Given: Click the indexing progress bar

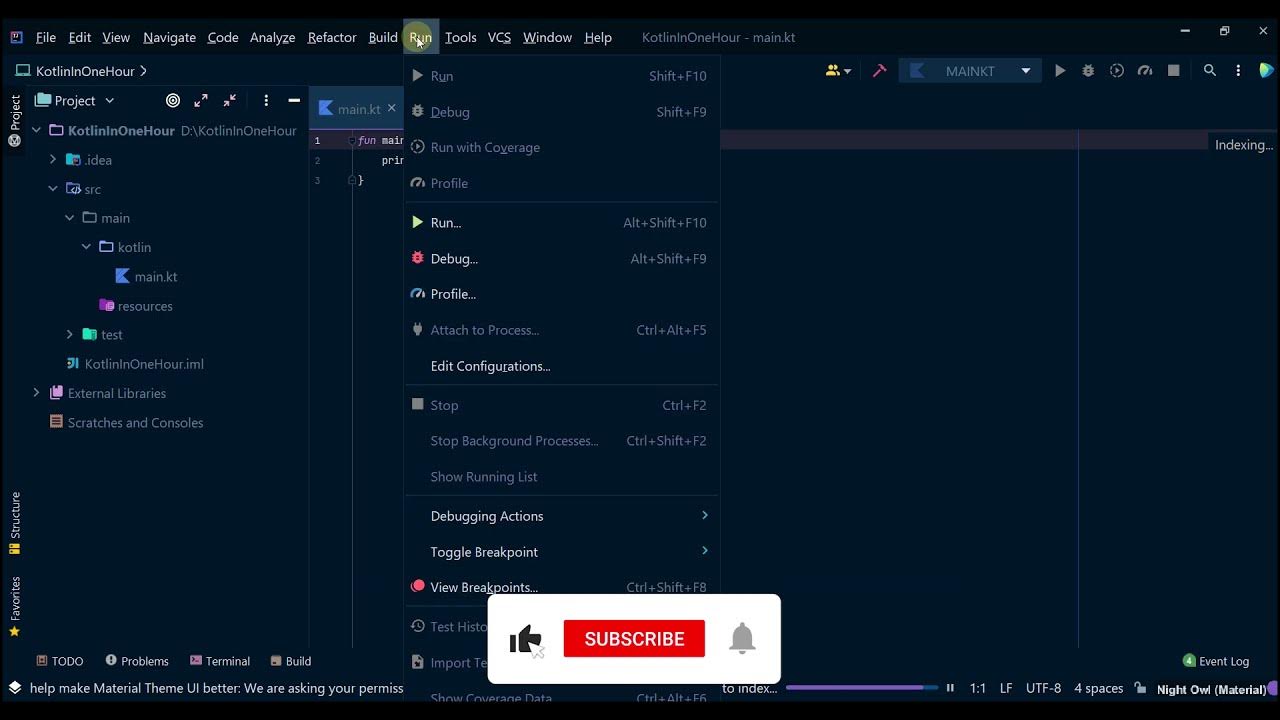Looking at the screenshot, I should (862, 687).
